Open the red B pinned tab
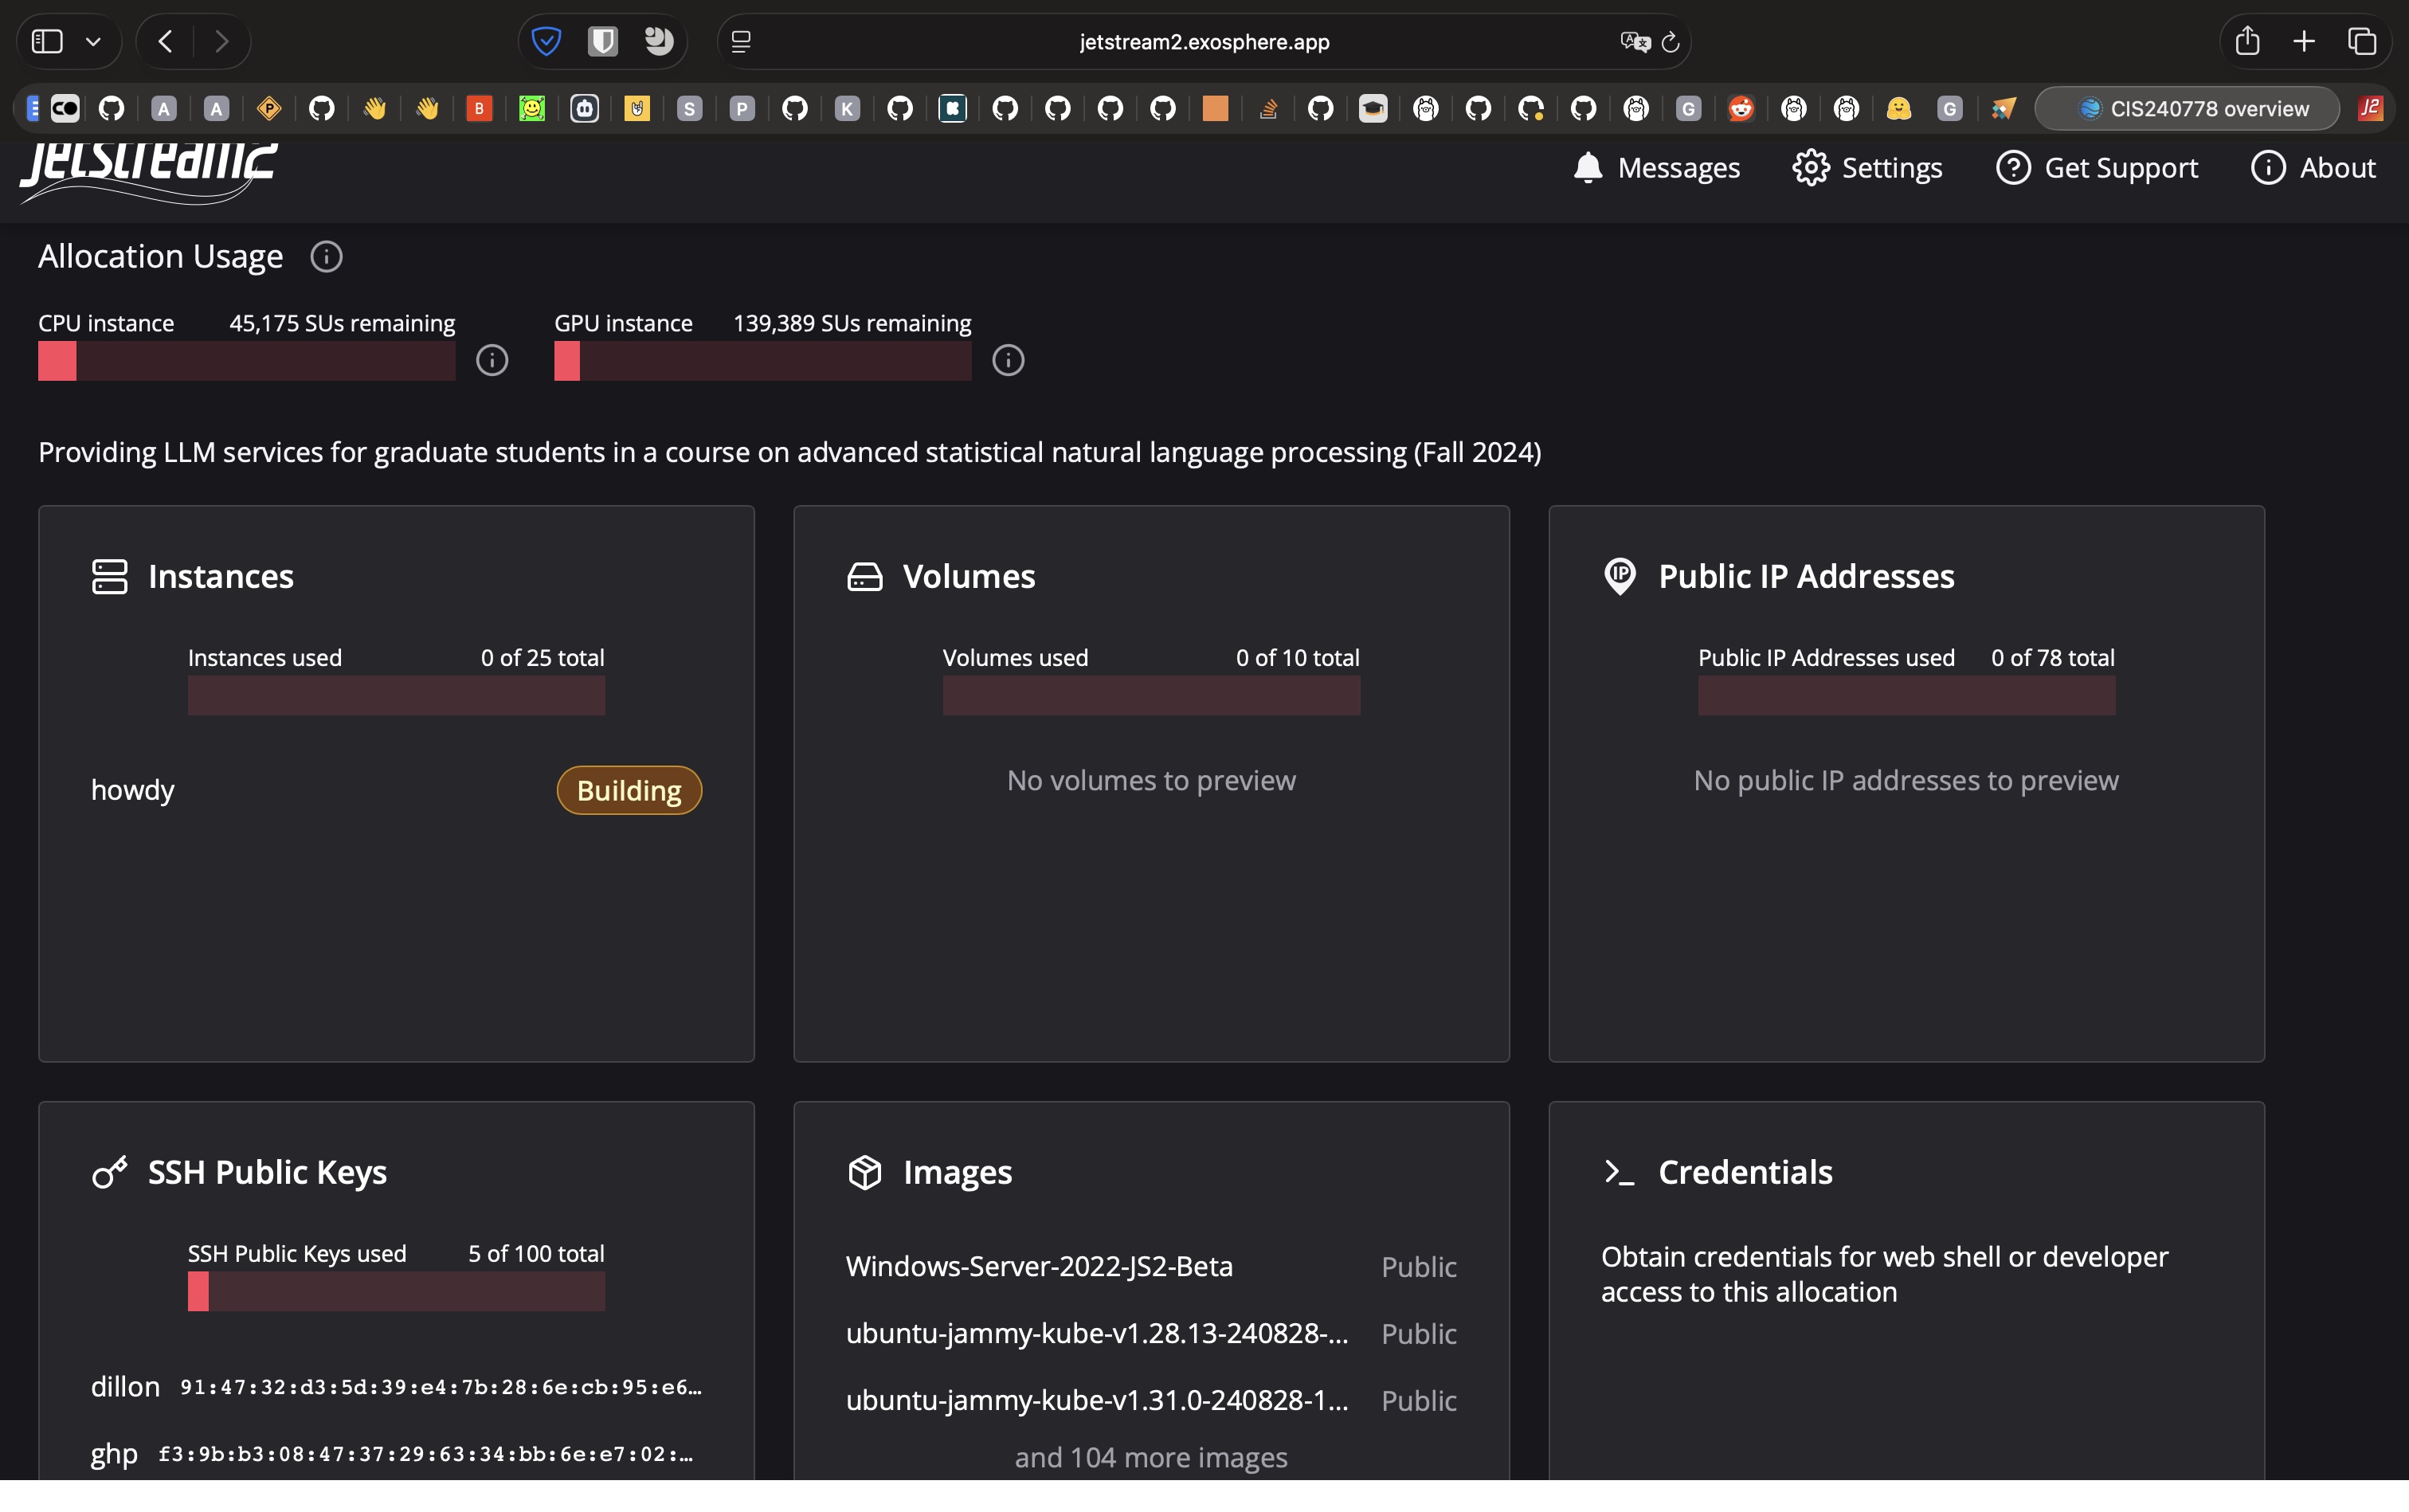Screen dimensions: 2409x1512 point(479,108)
